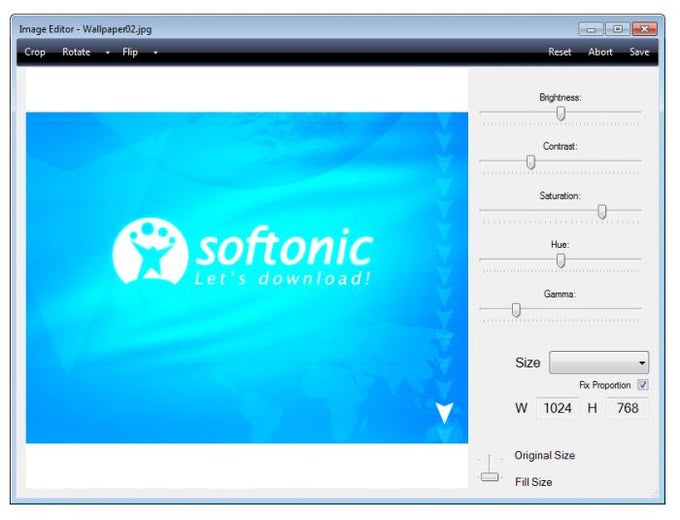The width and height of the screenshot is (680, 520).
Task: Click the Hue slider handle
Action: click(x=561, y=261)
